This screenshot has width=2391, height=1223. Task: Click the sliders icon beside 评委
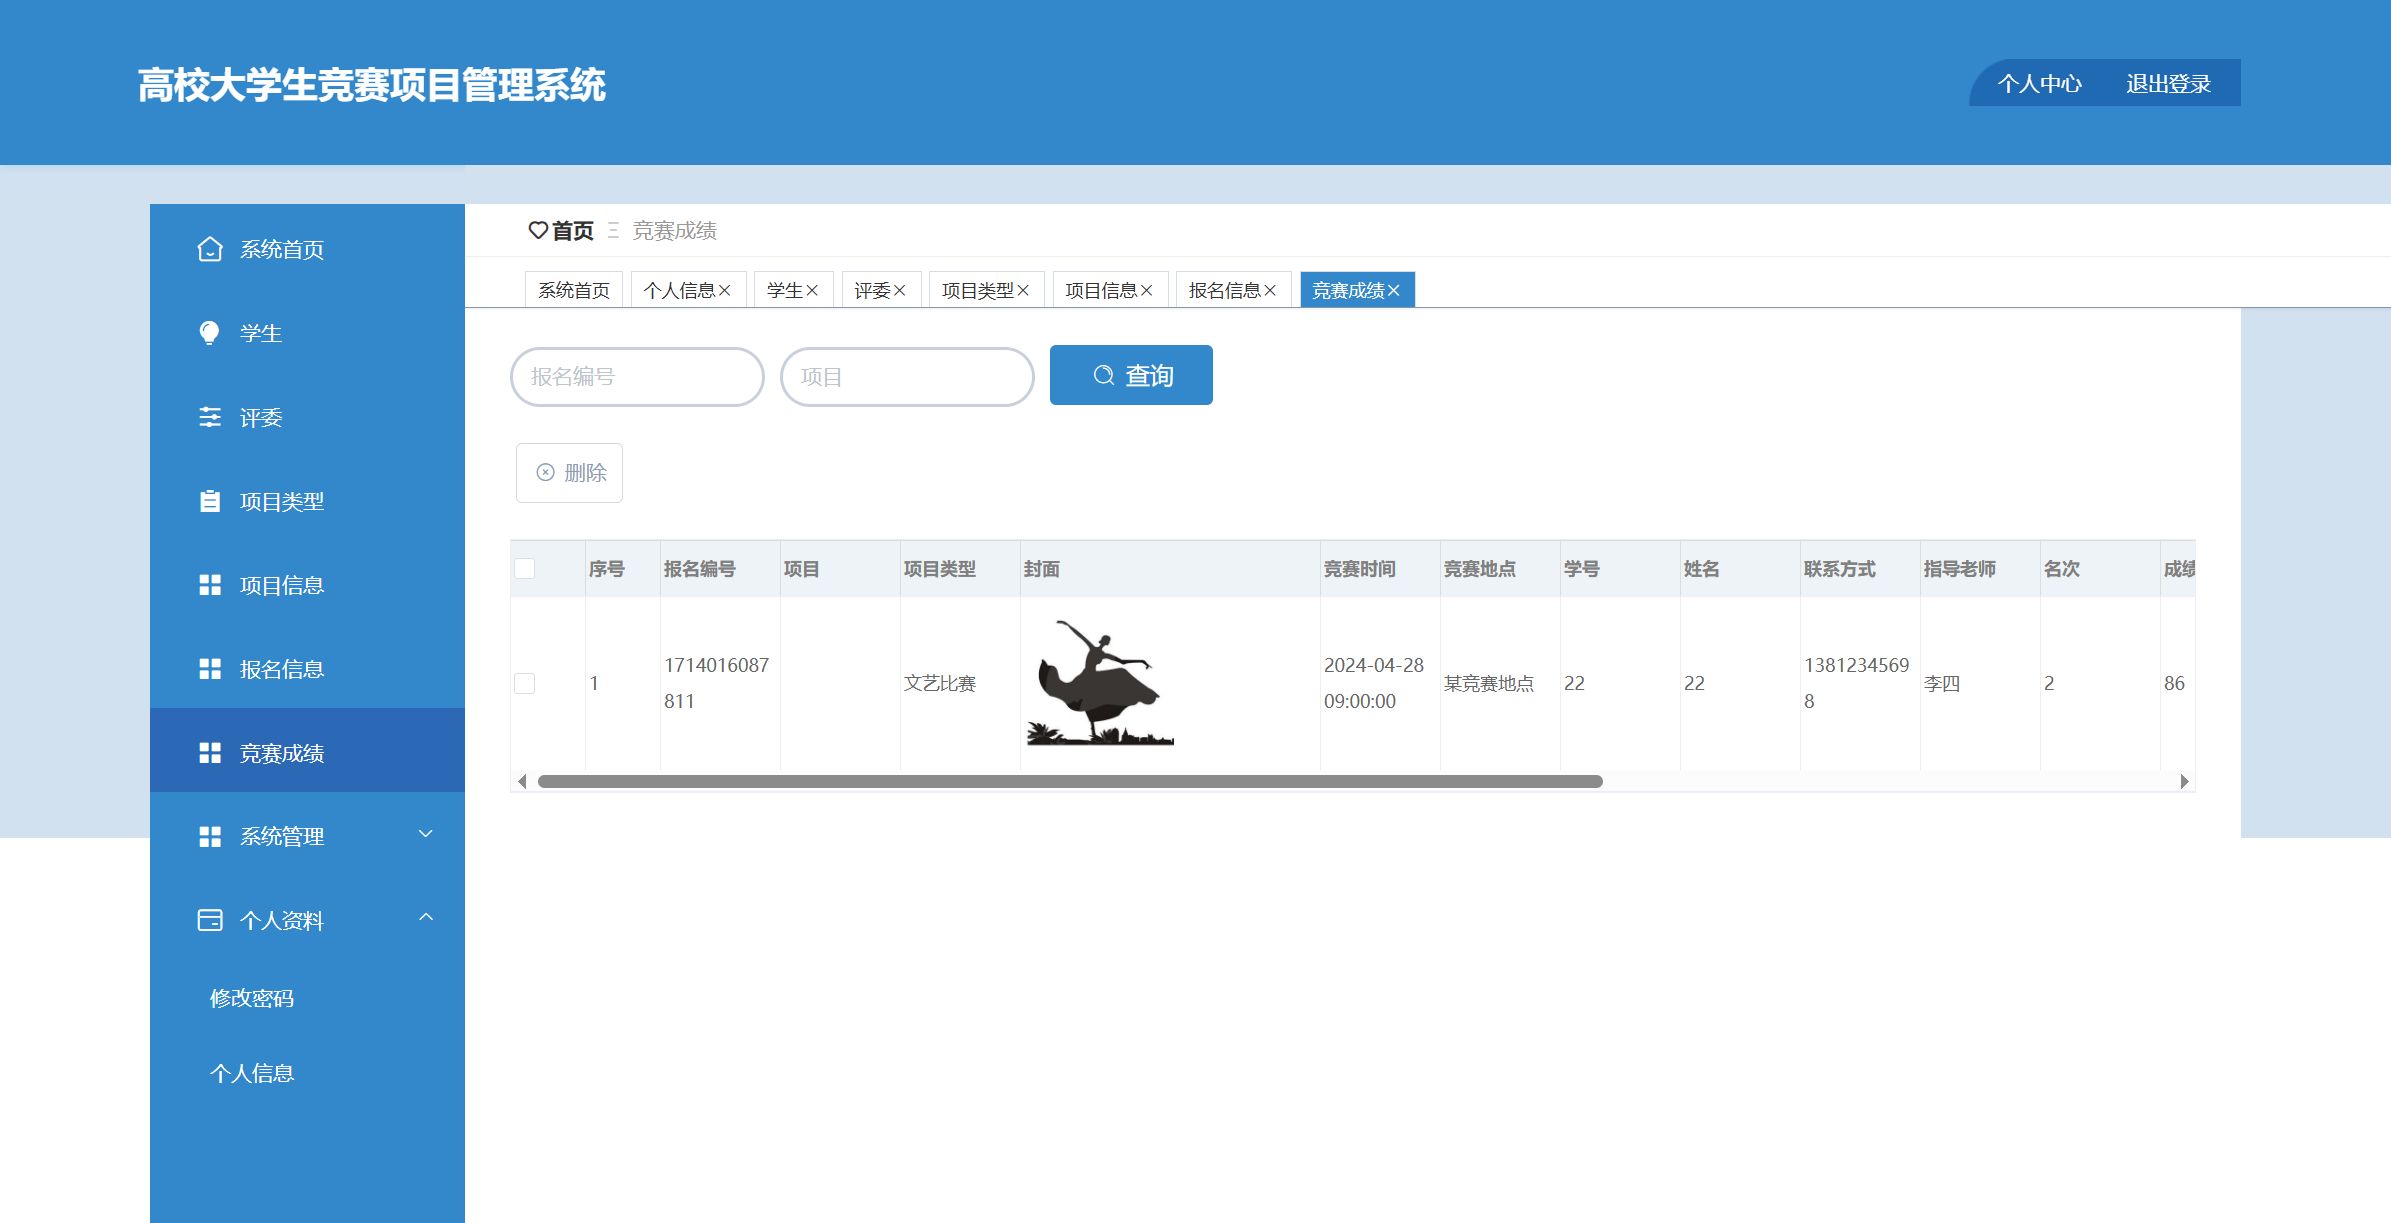[x=209, y=417]
